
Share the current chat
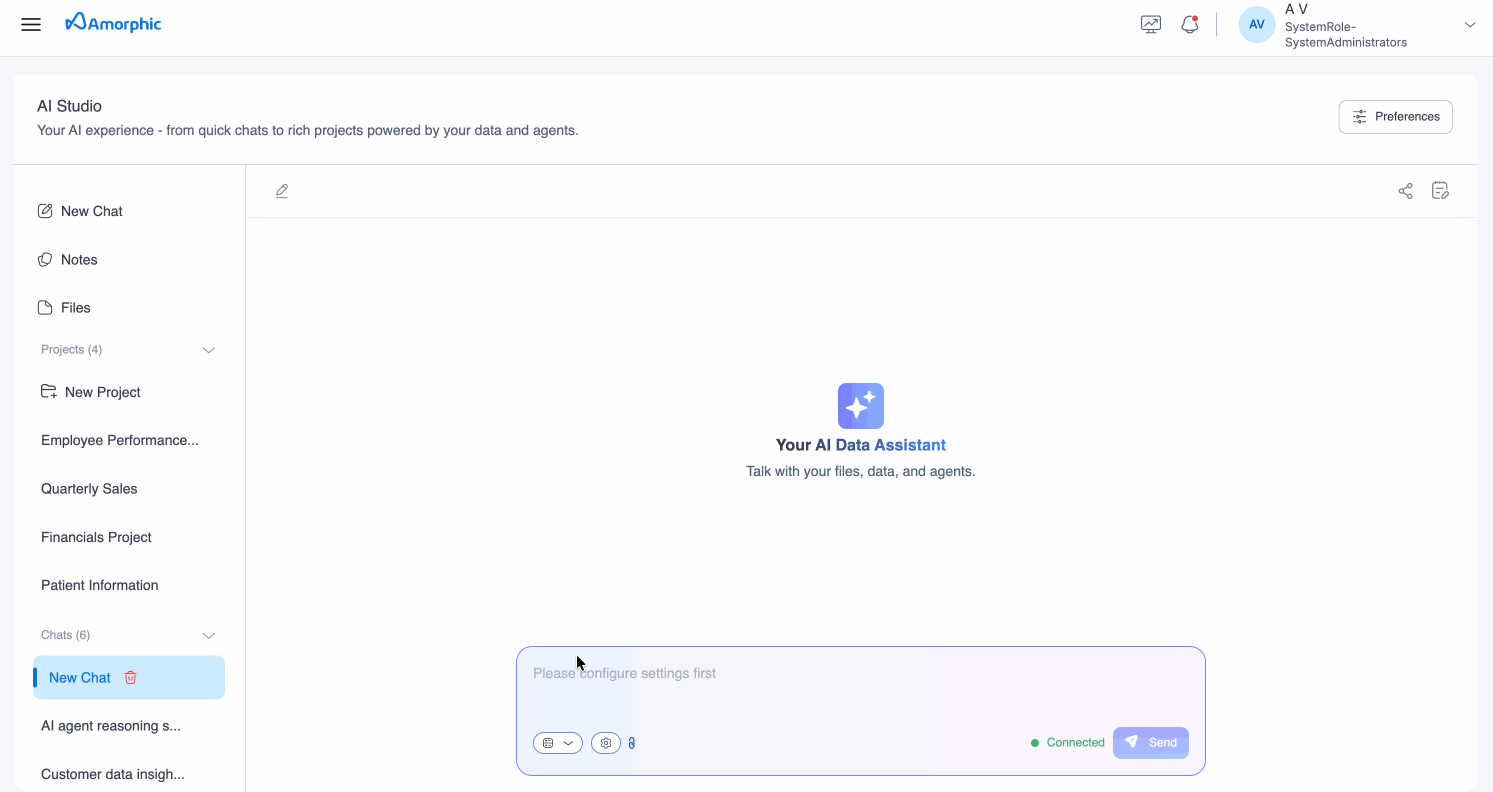coord(1405,190)
